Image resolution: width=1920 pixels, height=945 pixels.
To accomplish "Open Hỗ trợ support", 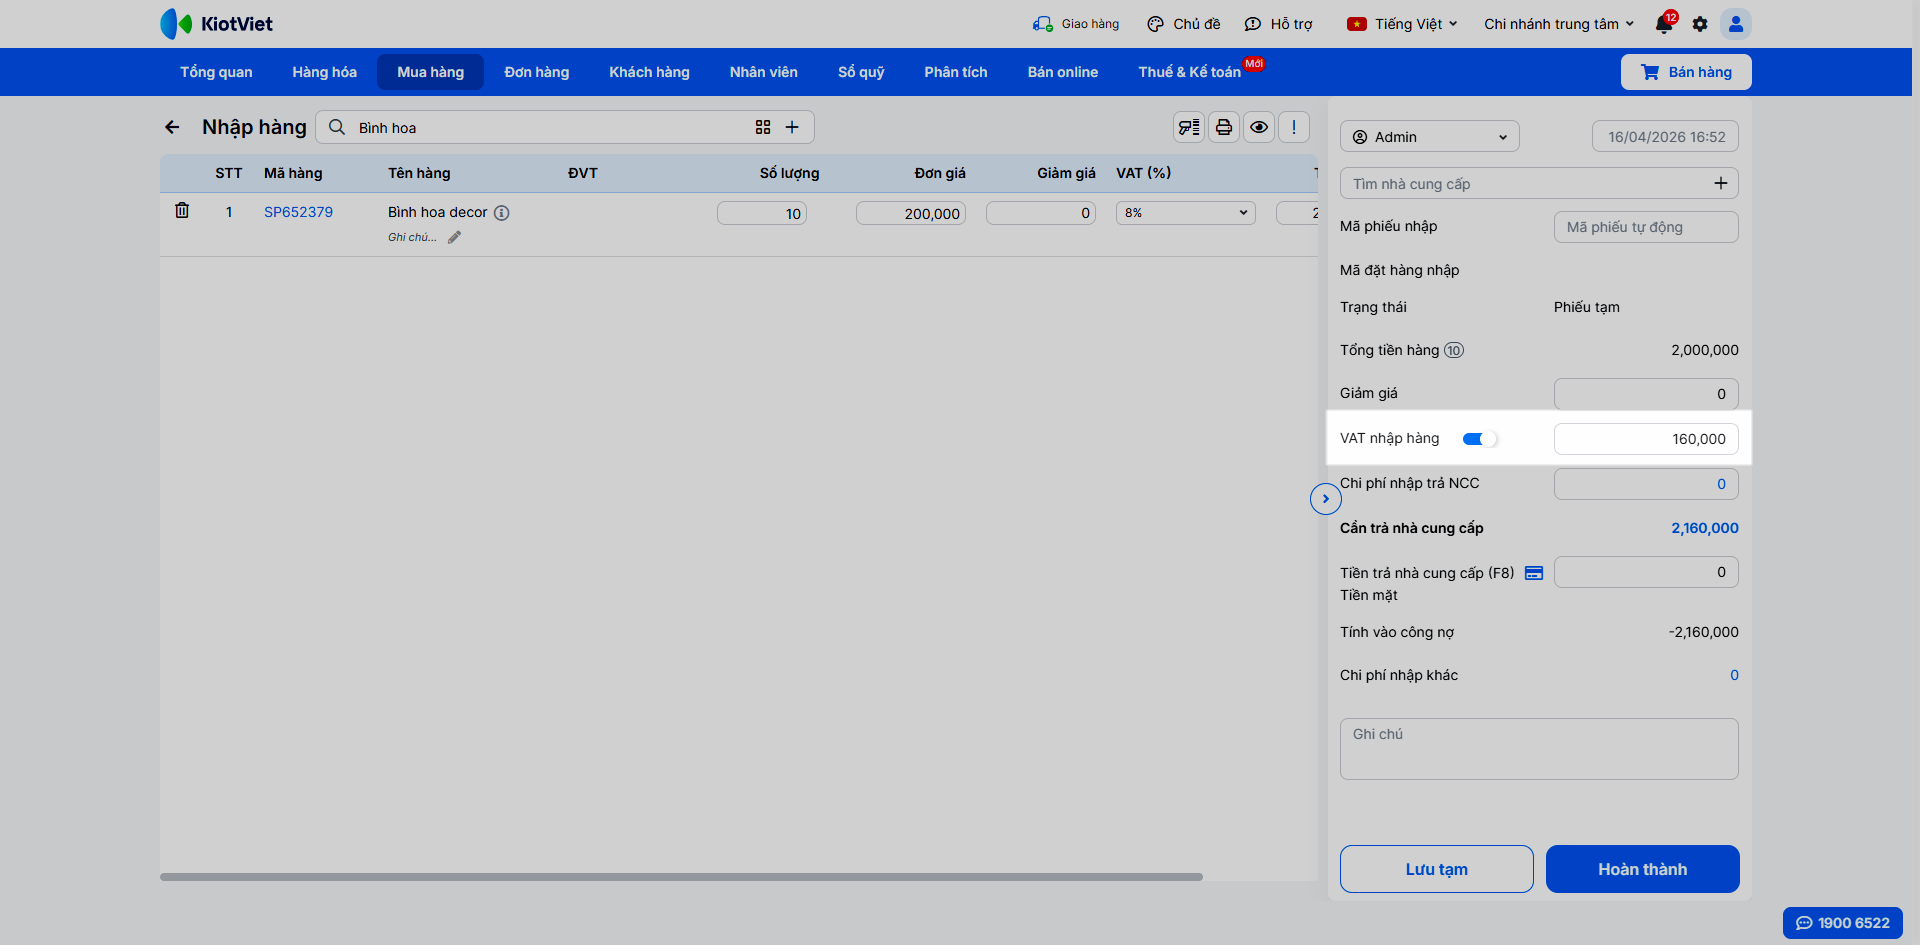I will [1278, 24].
